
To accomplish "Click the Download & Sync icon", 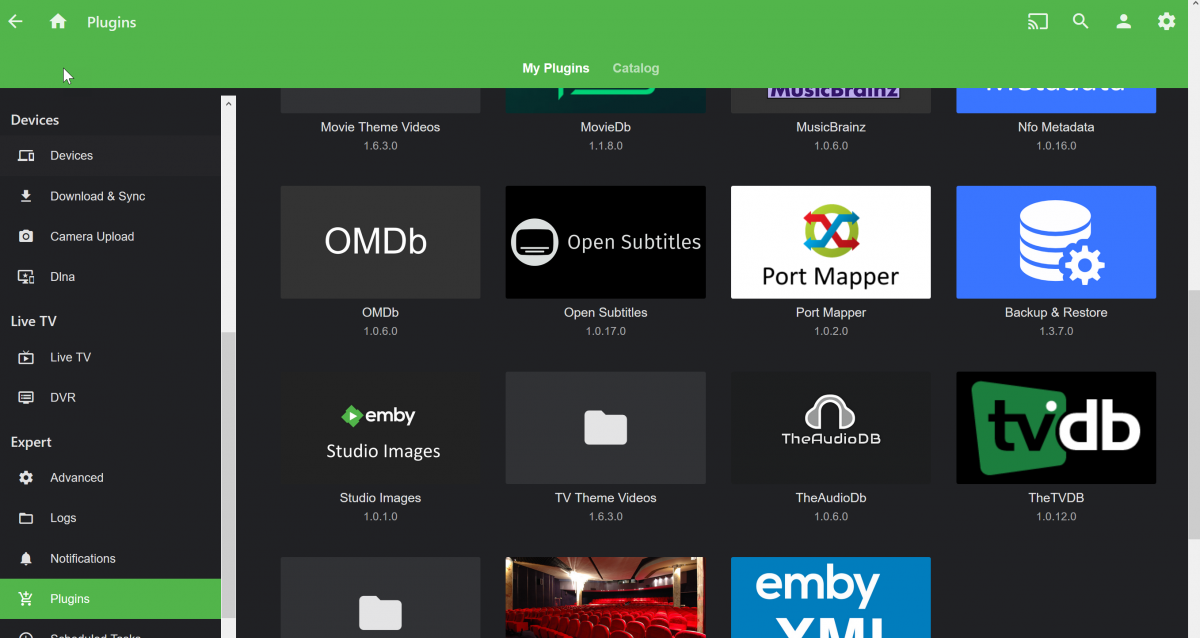I will pos(27,196).
